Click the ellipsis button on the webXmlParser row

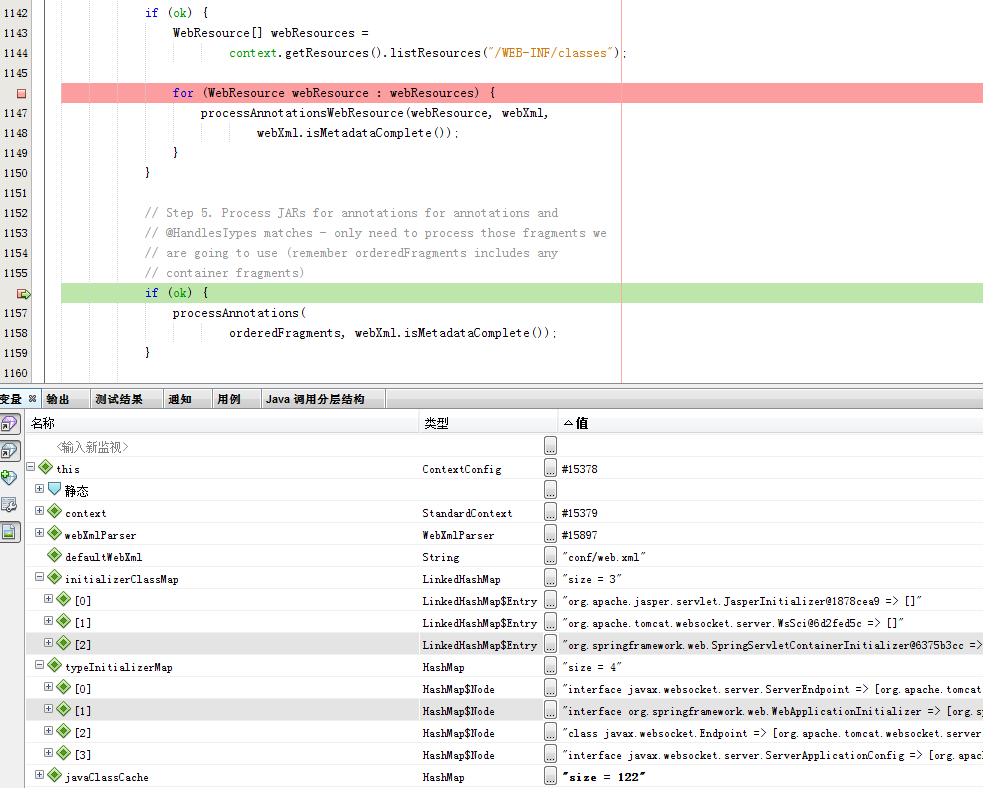[550, 533]
